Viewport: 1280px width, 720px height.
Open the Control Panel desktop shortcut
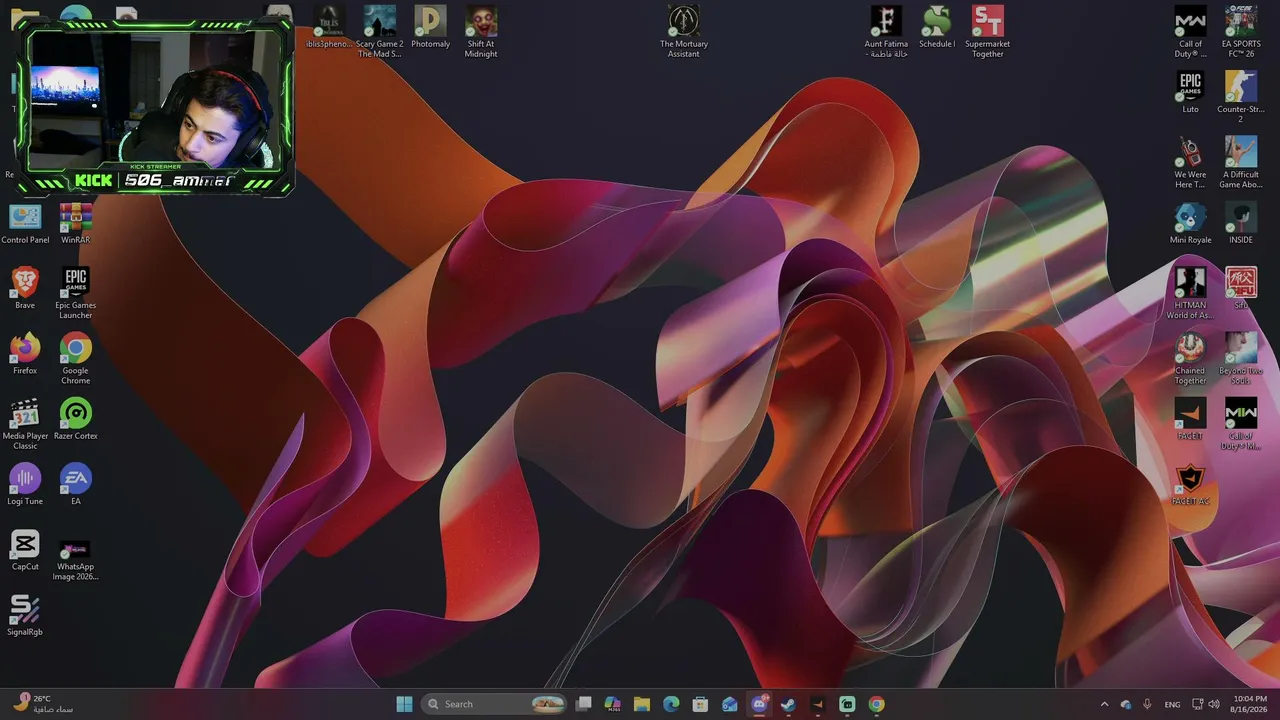click(25, 224)
